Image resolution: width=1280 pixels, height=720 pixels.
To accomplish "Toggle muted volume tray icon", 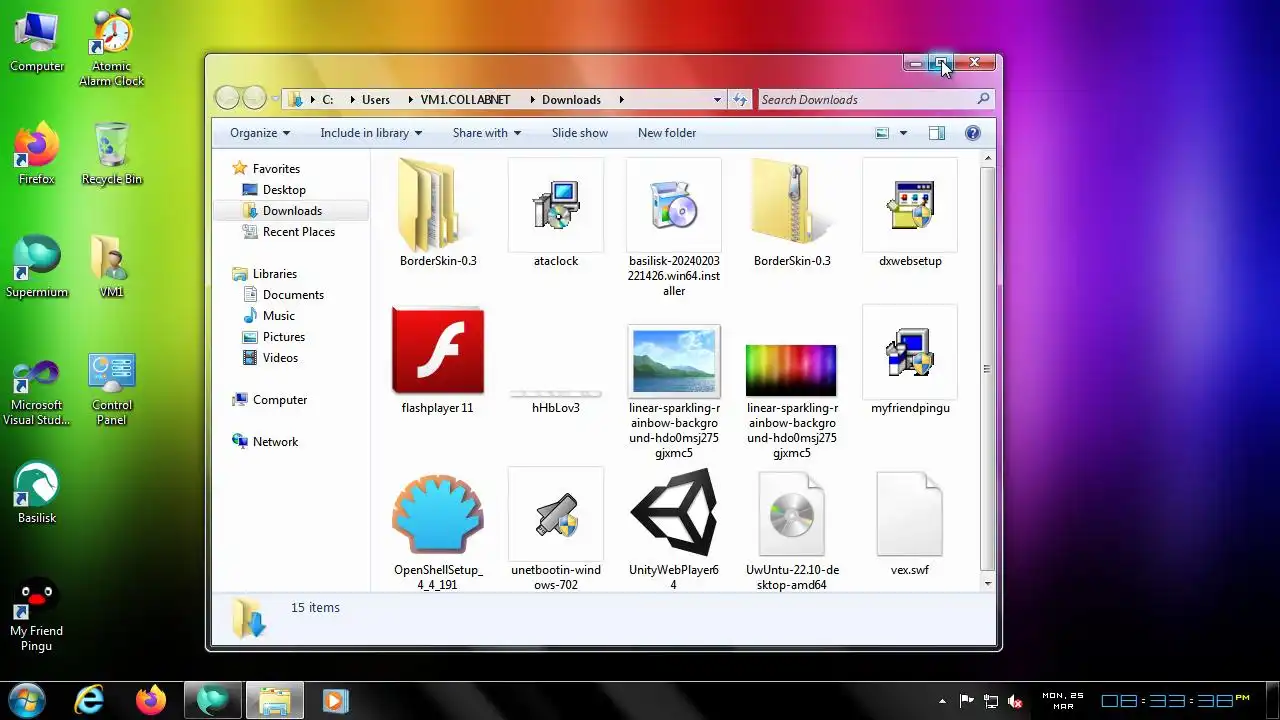I will coord(1015,701).
